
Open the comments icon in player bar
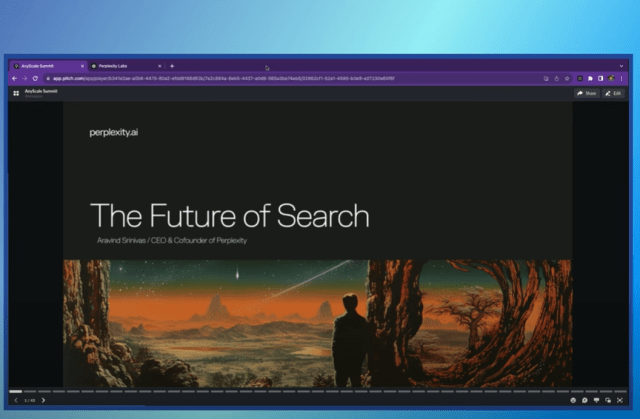click(585, 400)
